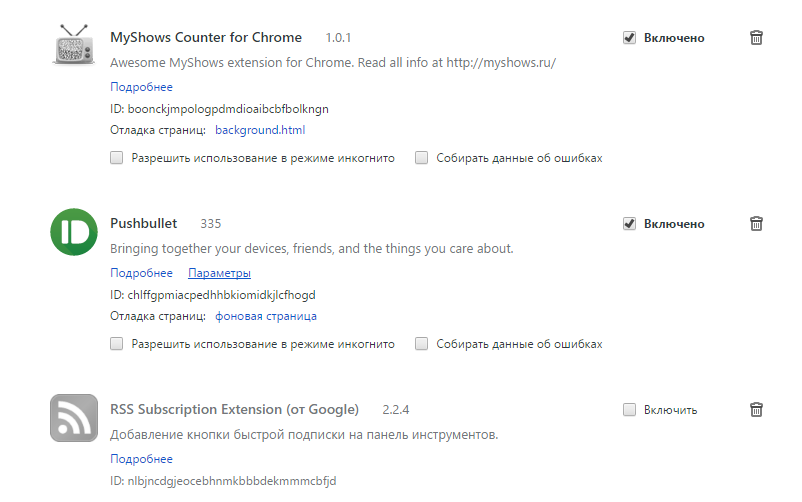Click the Pushbullet extension title

coord(144,223)
